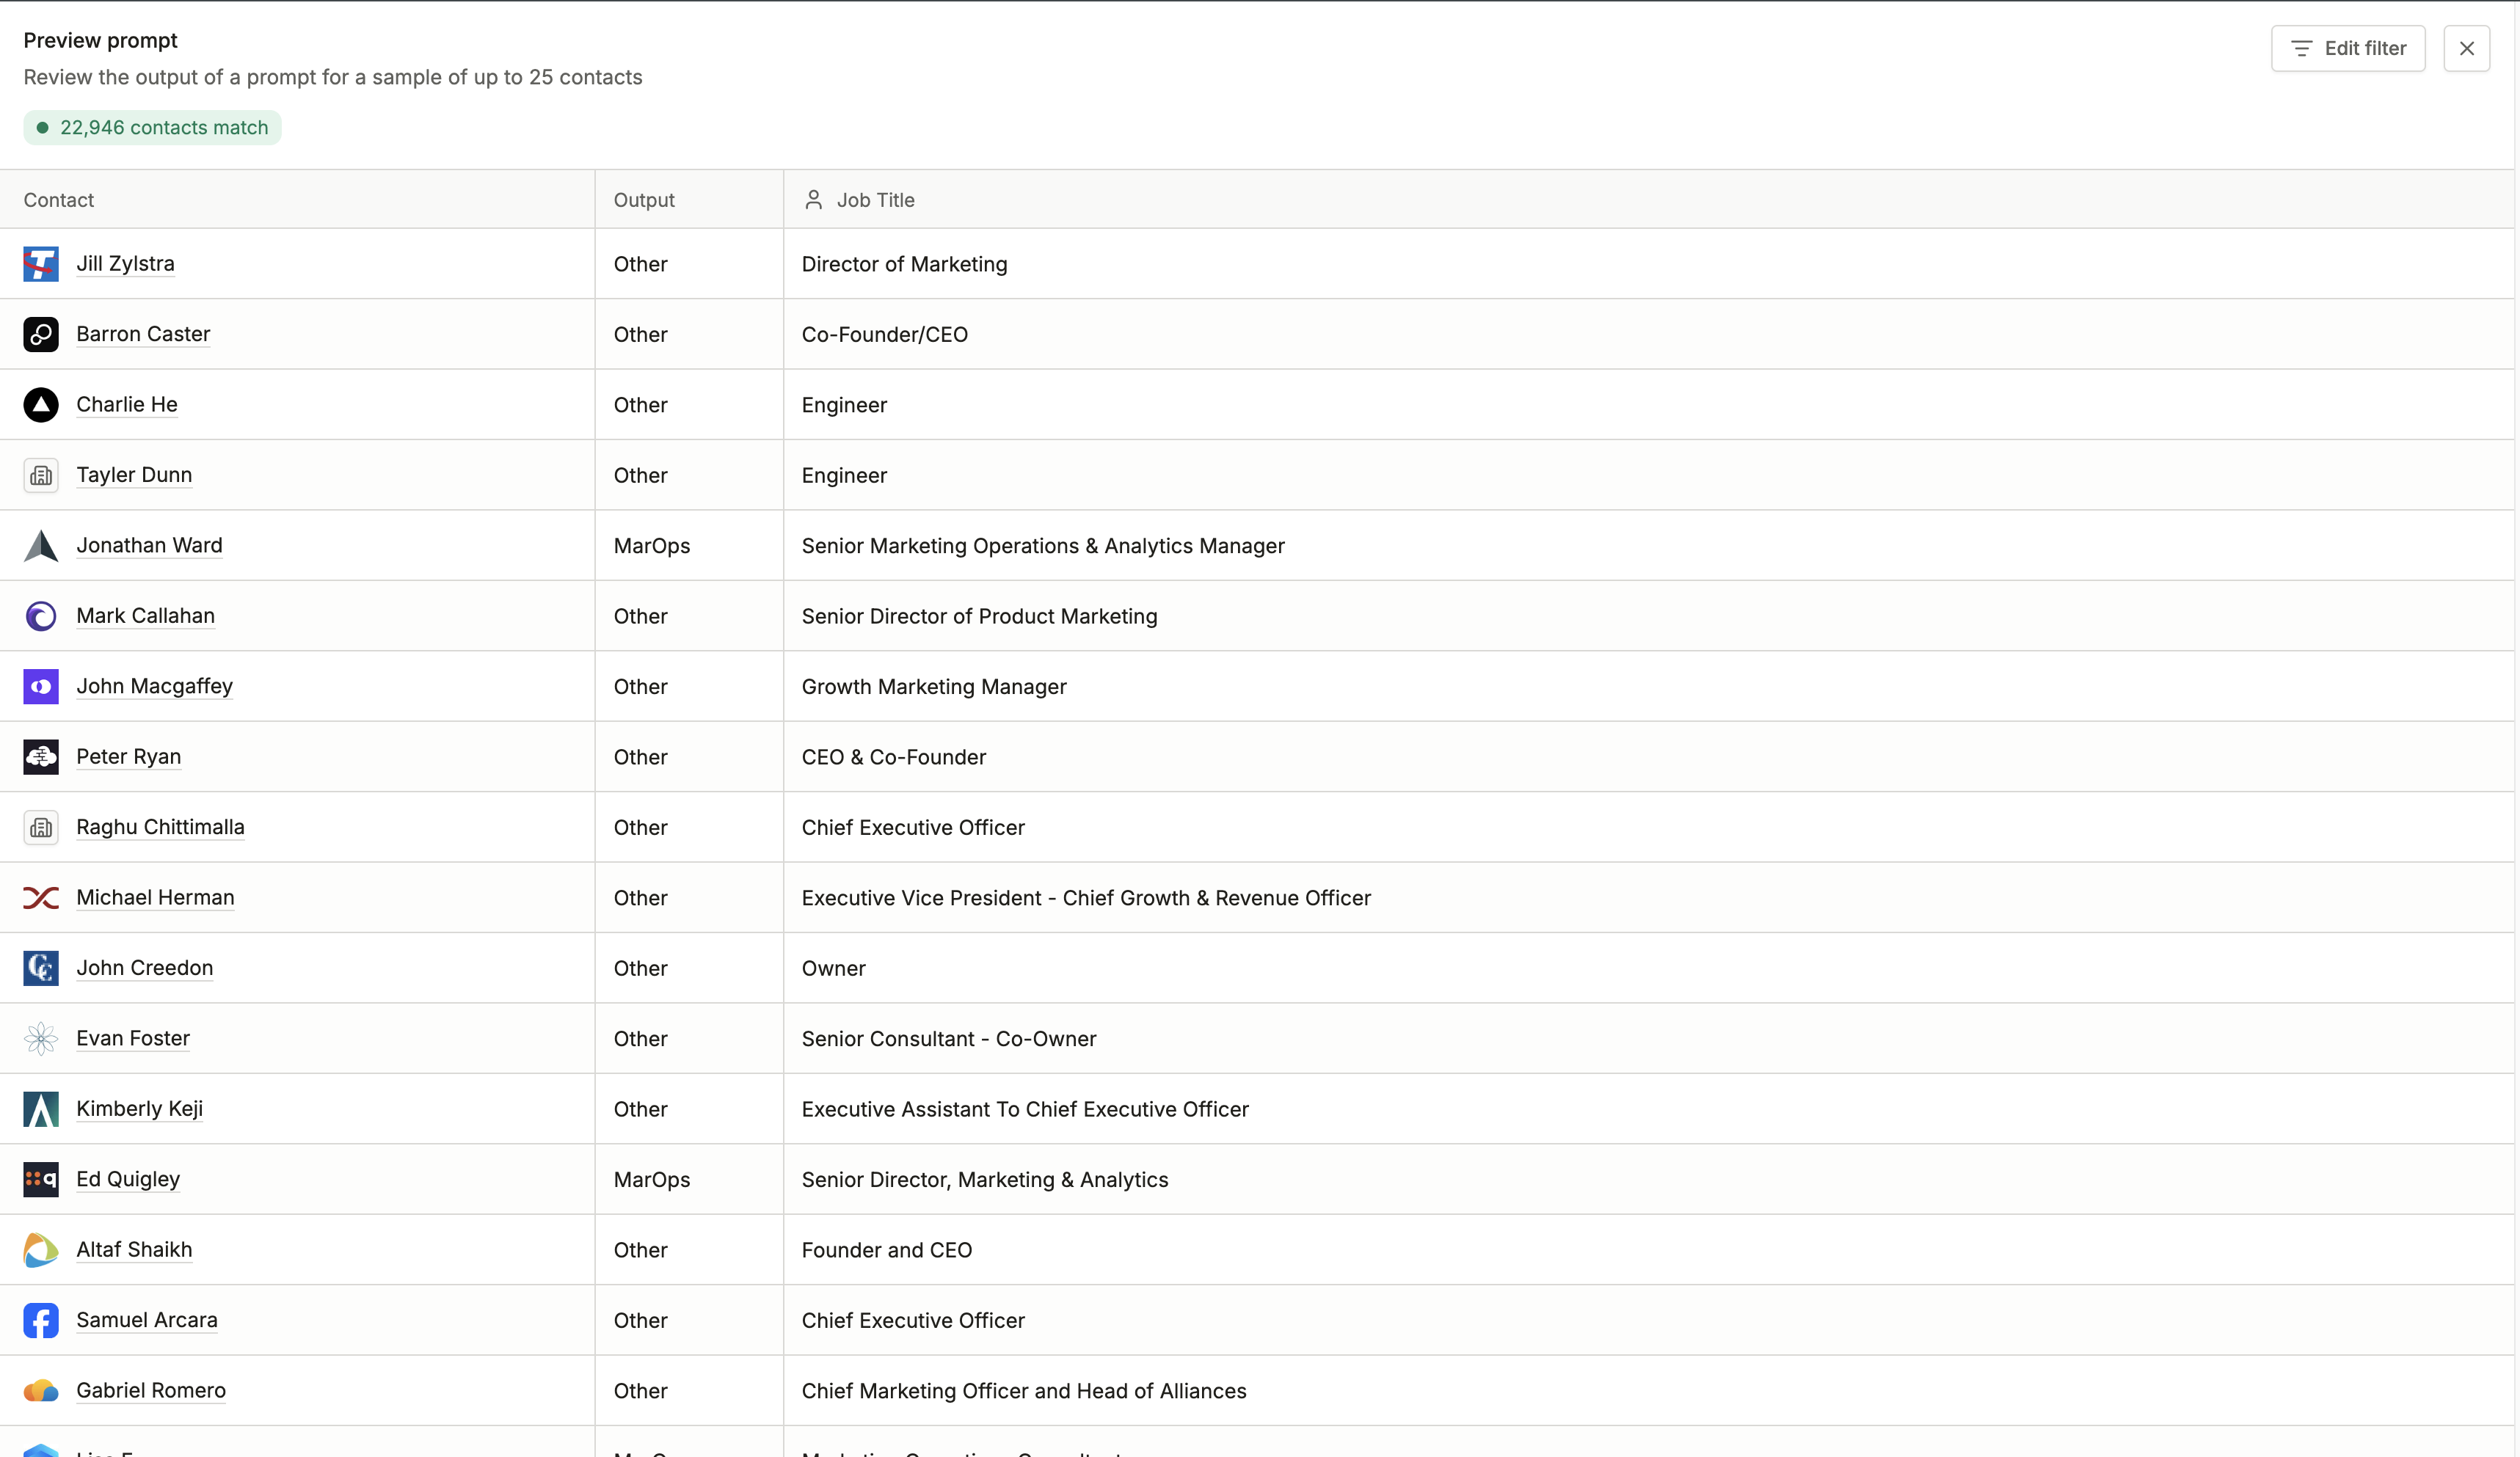Screen dimensions: 2520x1457
Task: Open Raghu Chittimalla's contact details
Action: click(x=161, y=827)
